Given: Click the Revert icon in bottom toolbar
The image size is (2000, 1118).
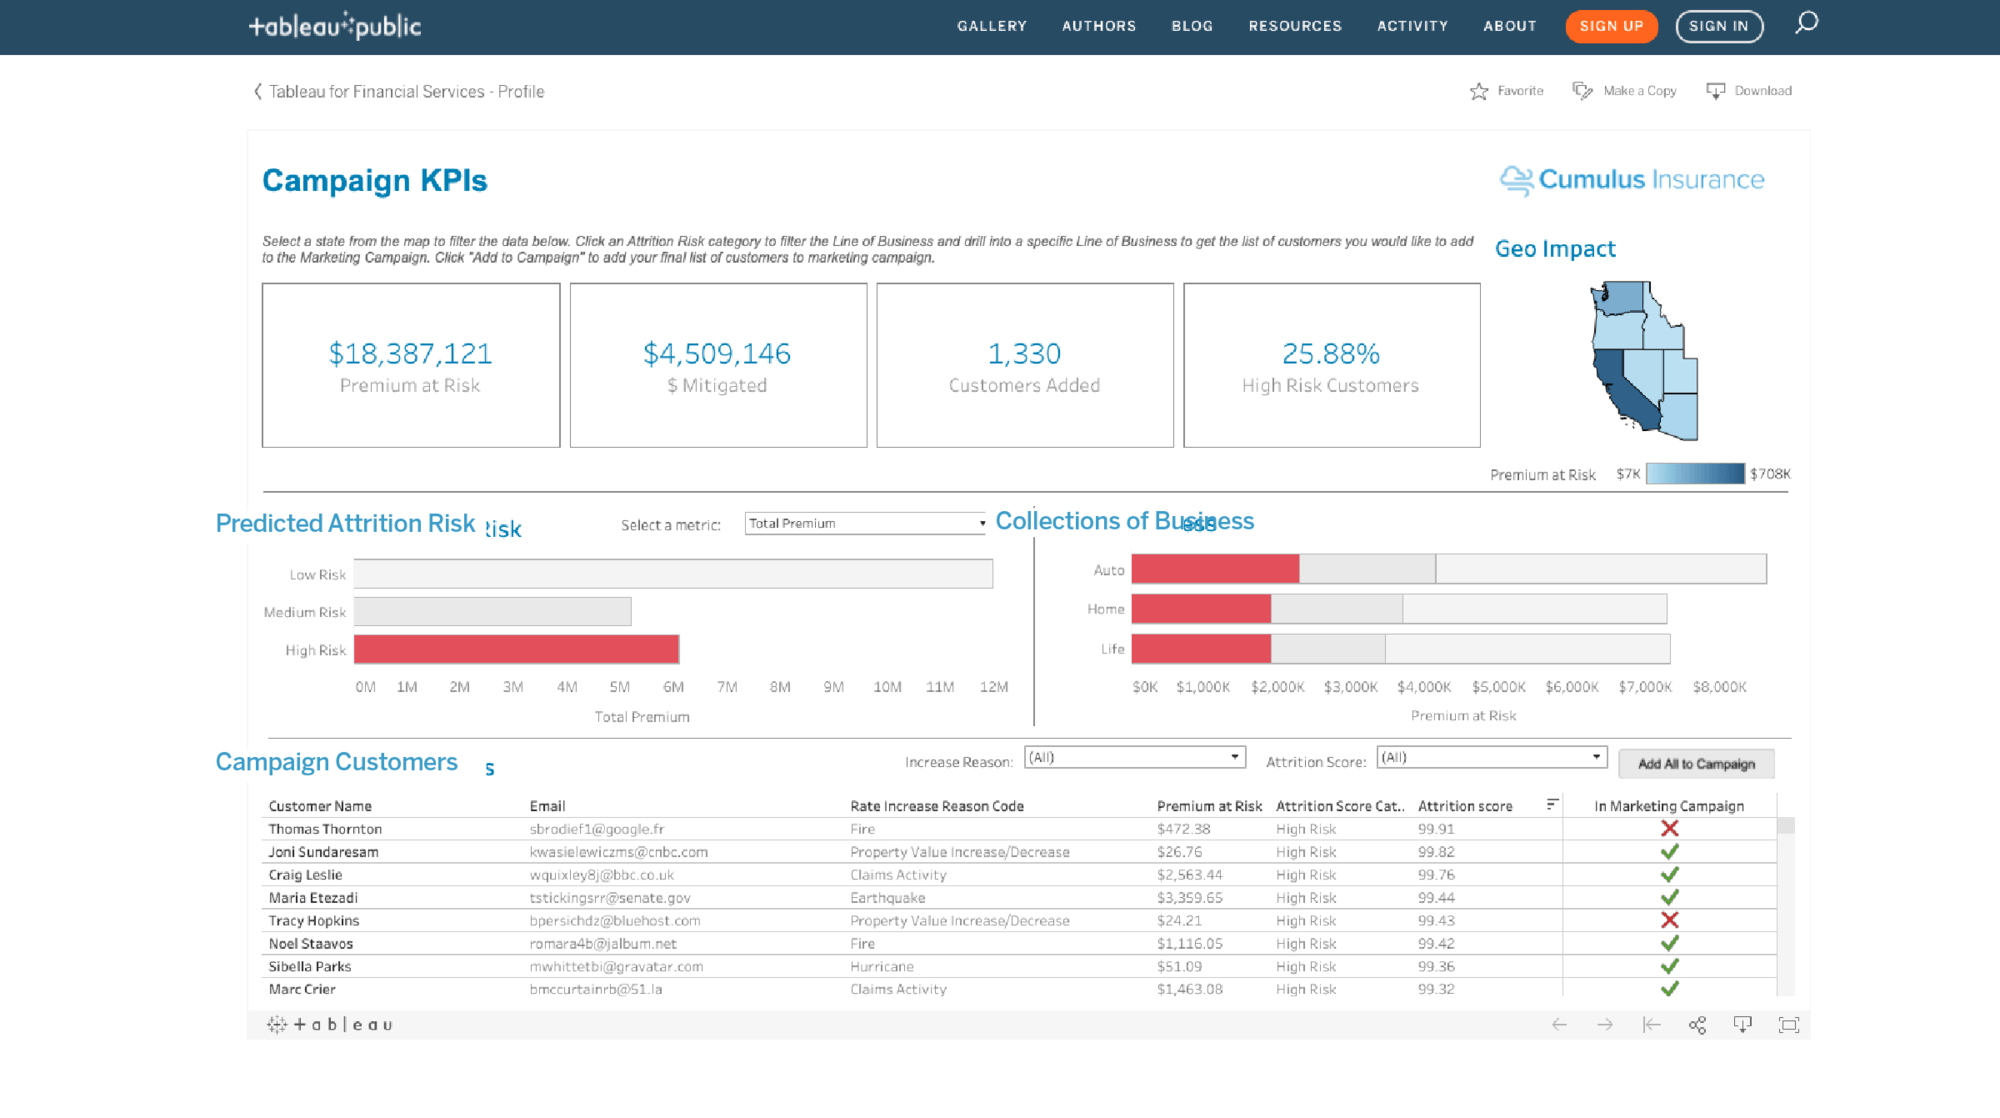Looking at the screenshot, I should [1651, 1025].
